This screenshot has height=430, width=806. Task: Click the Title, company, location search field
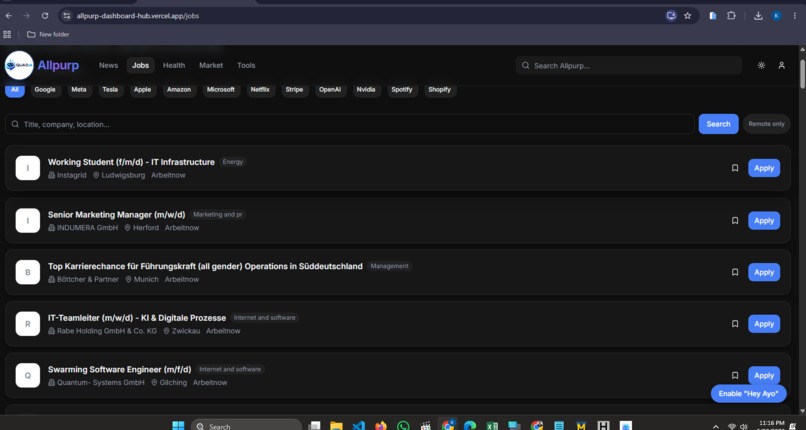[350, 124]
